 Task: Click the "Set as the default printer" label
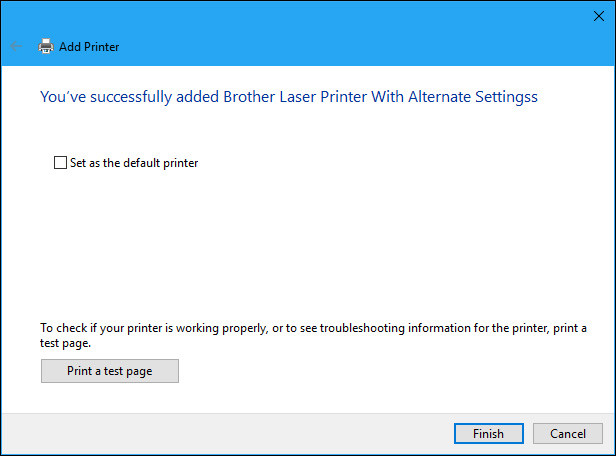[134, 162]
